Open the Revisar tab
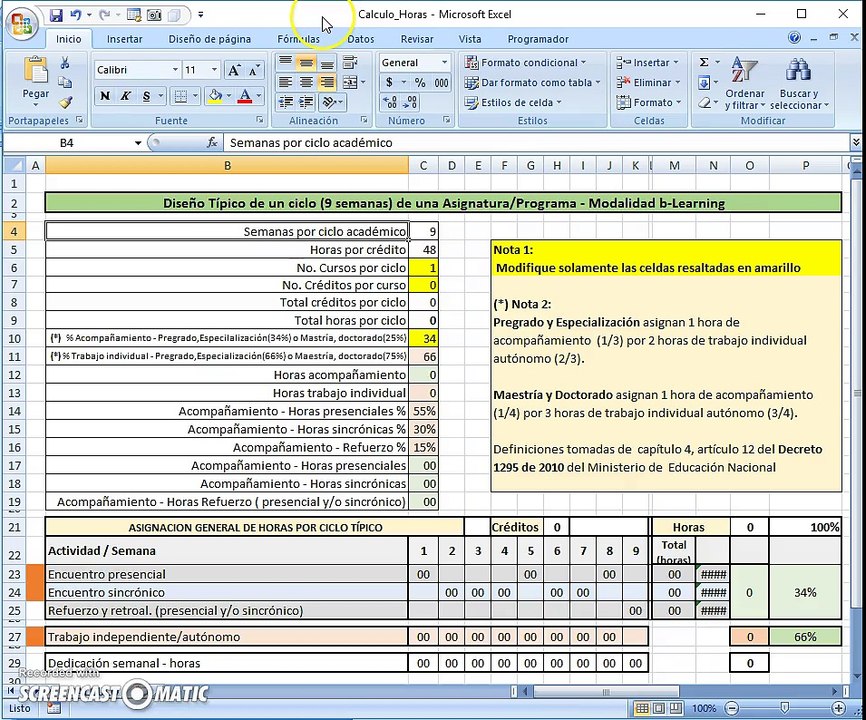Viewport: 866px width, 720px height. click(x=417, y=39)
